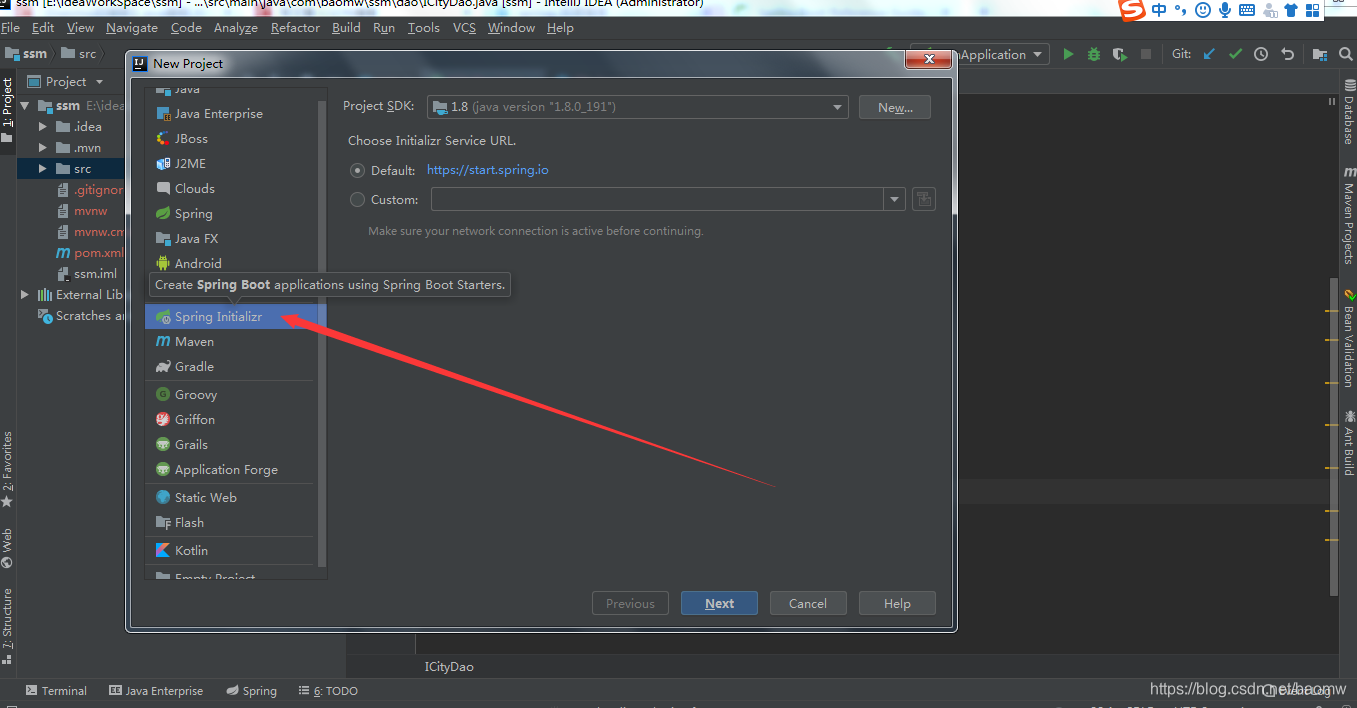This screenshot has width=1357, height=708.
Task: Open the Maven Projects side tab
Action: point(1348,215)
